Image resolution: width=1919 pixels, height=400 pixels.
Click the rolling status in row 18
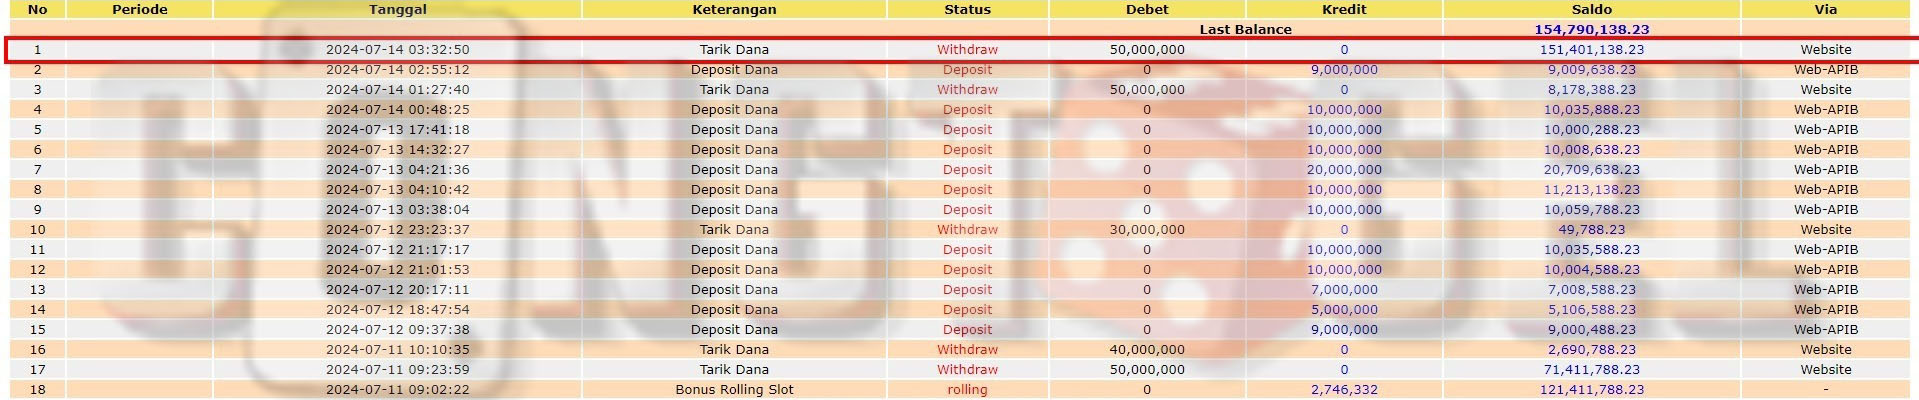click(x=967, y=390)
